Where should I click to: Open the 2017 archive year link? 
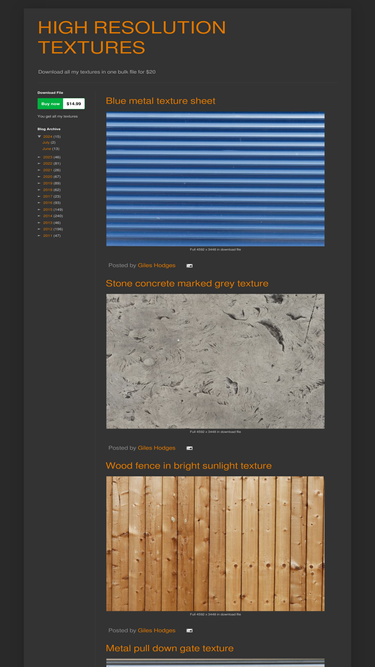point(48,197)
